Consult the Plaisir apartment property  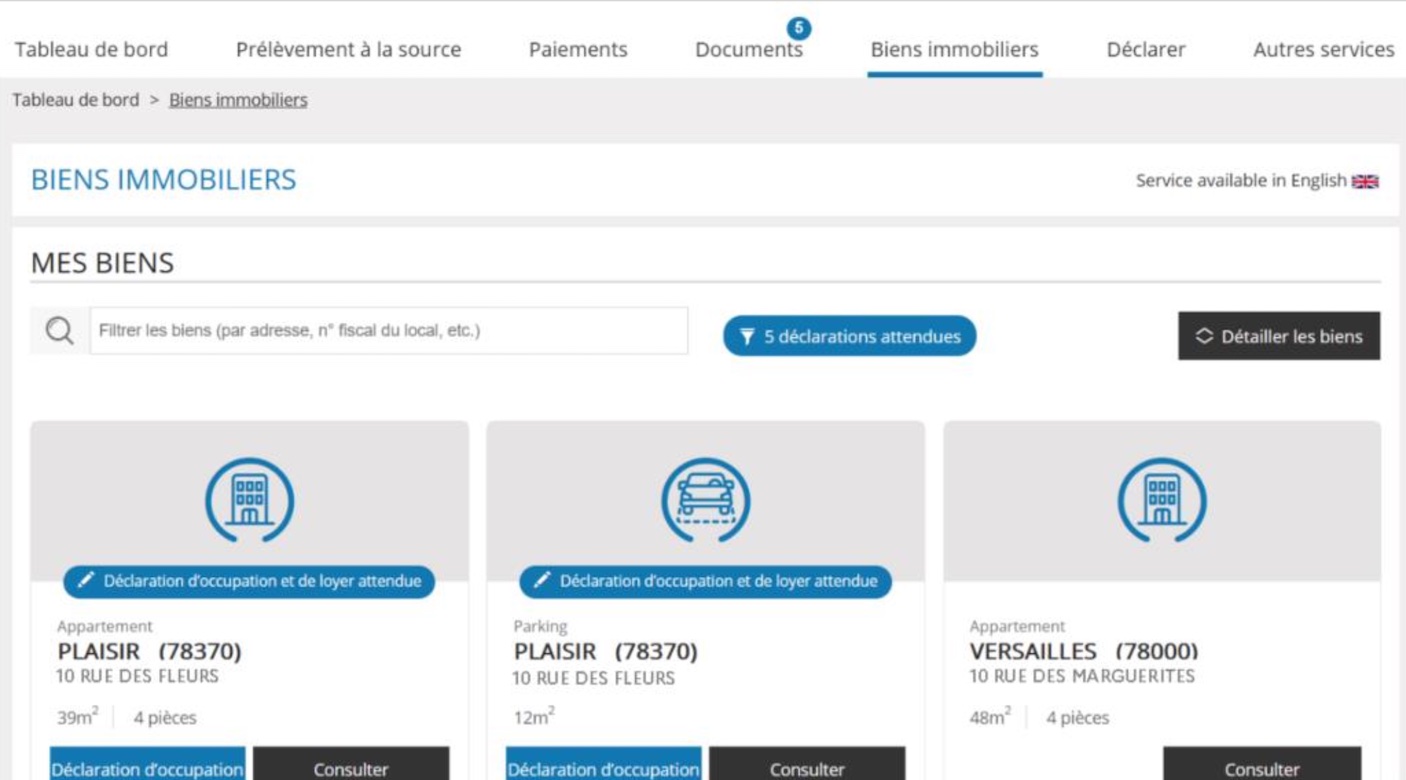(351, 765)
